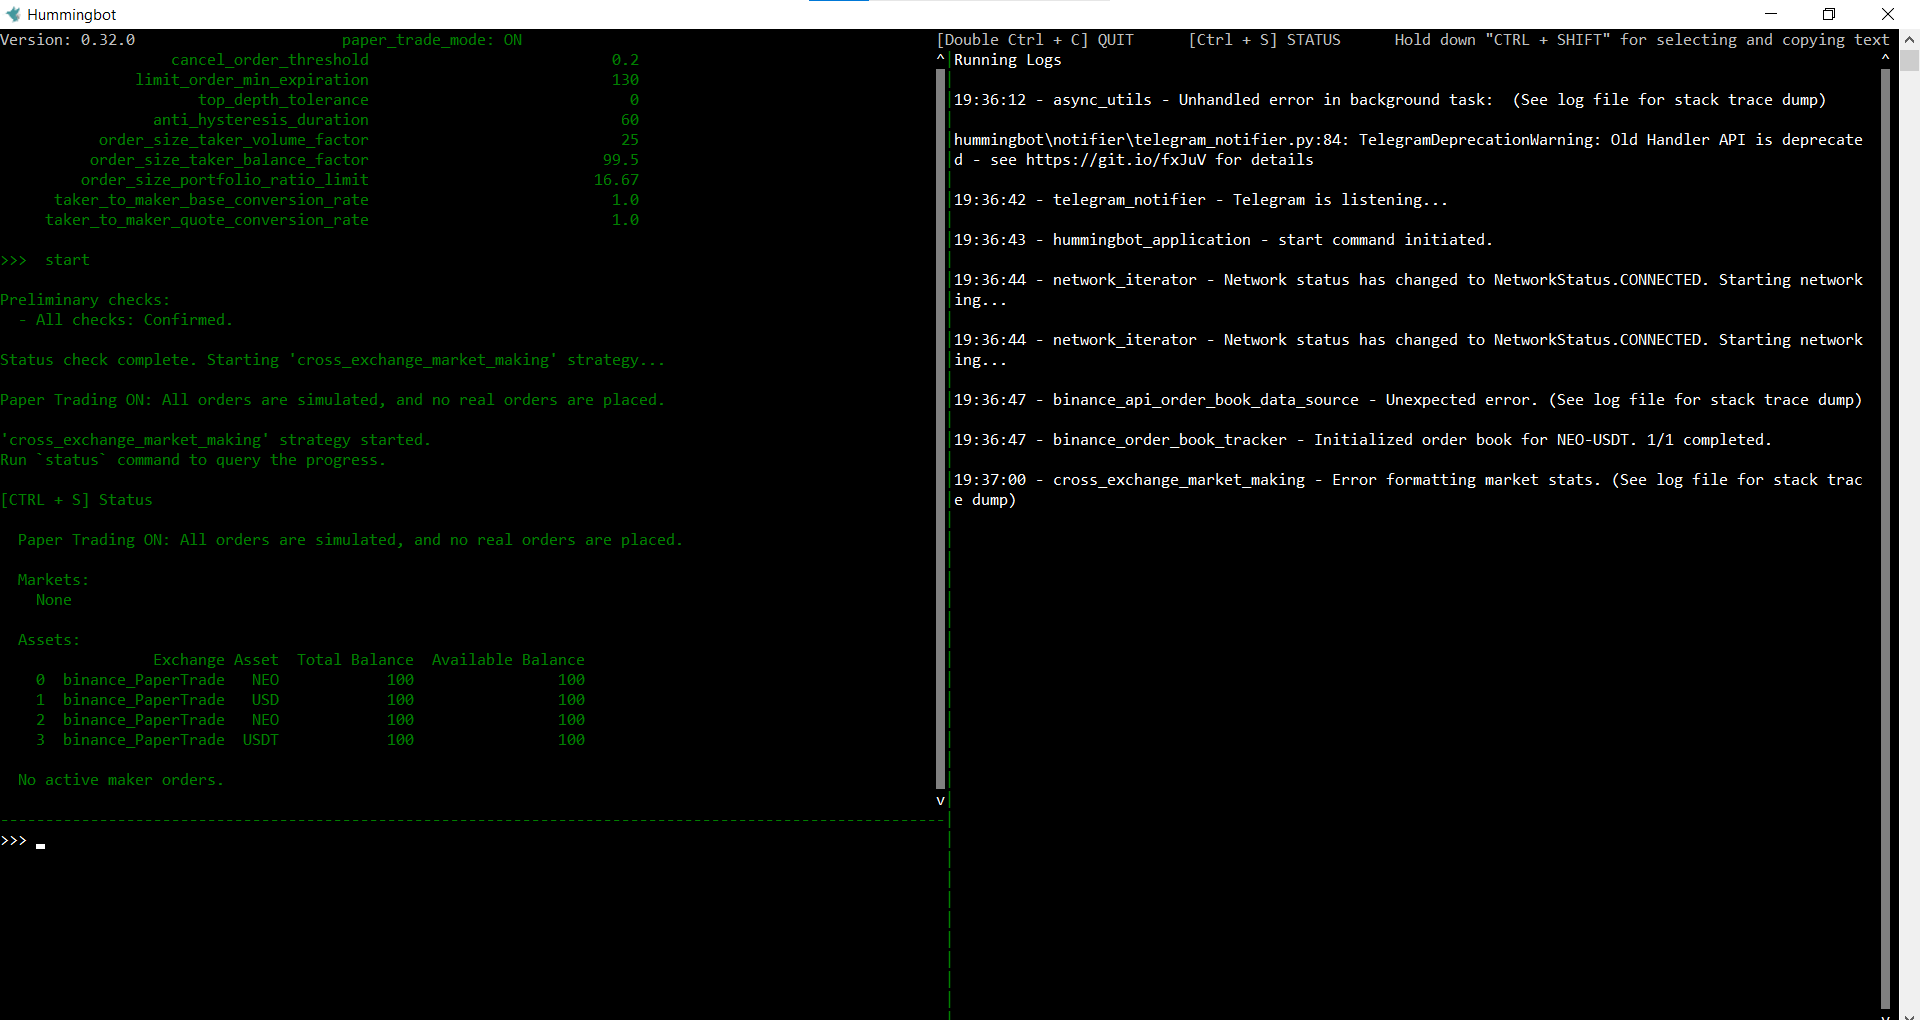This screenshot has height=1020, width=1920.
Task: Click the 16.67 portfolio ratio limit value
Action: 616,180
